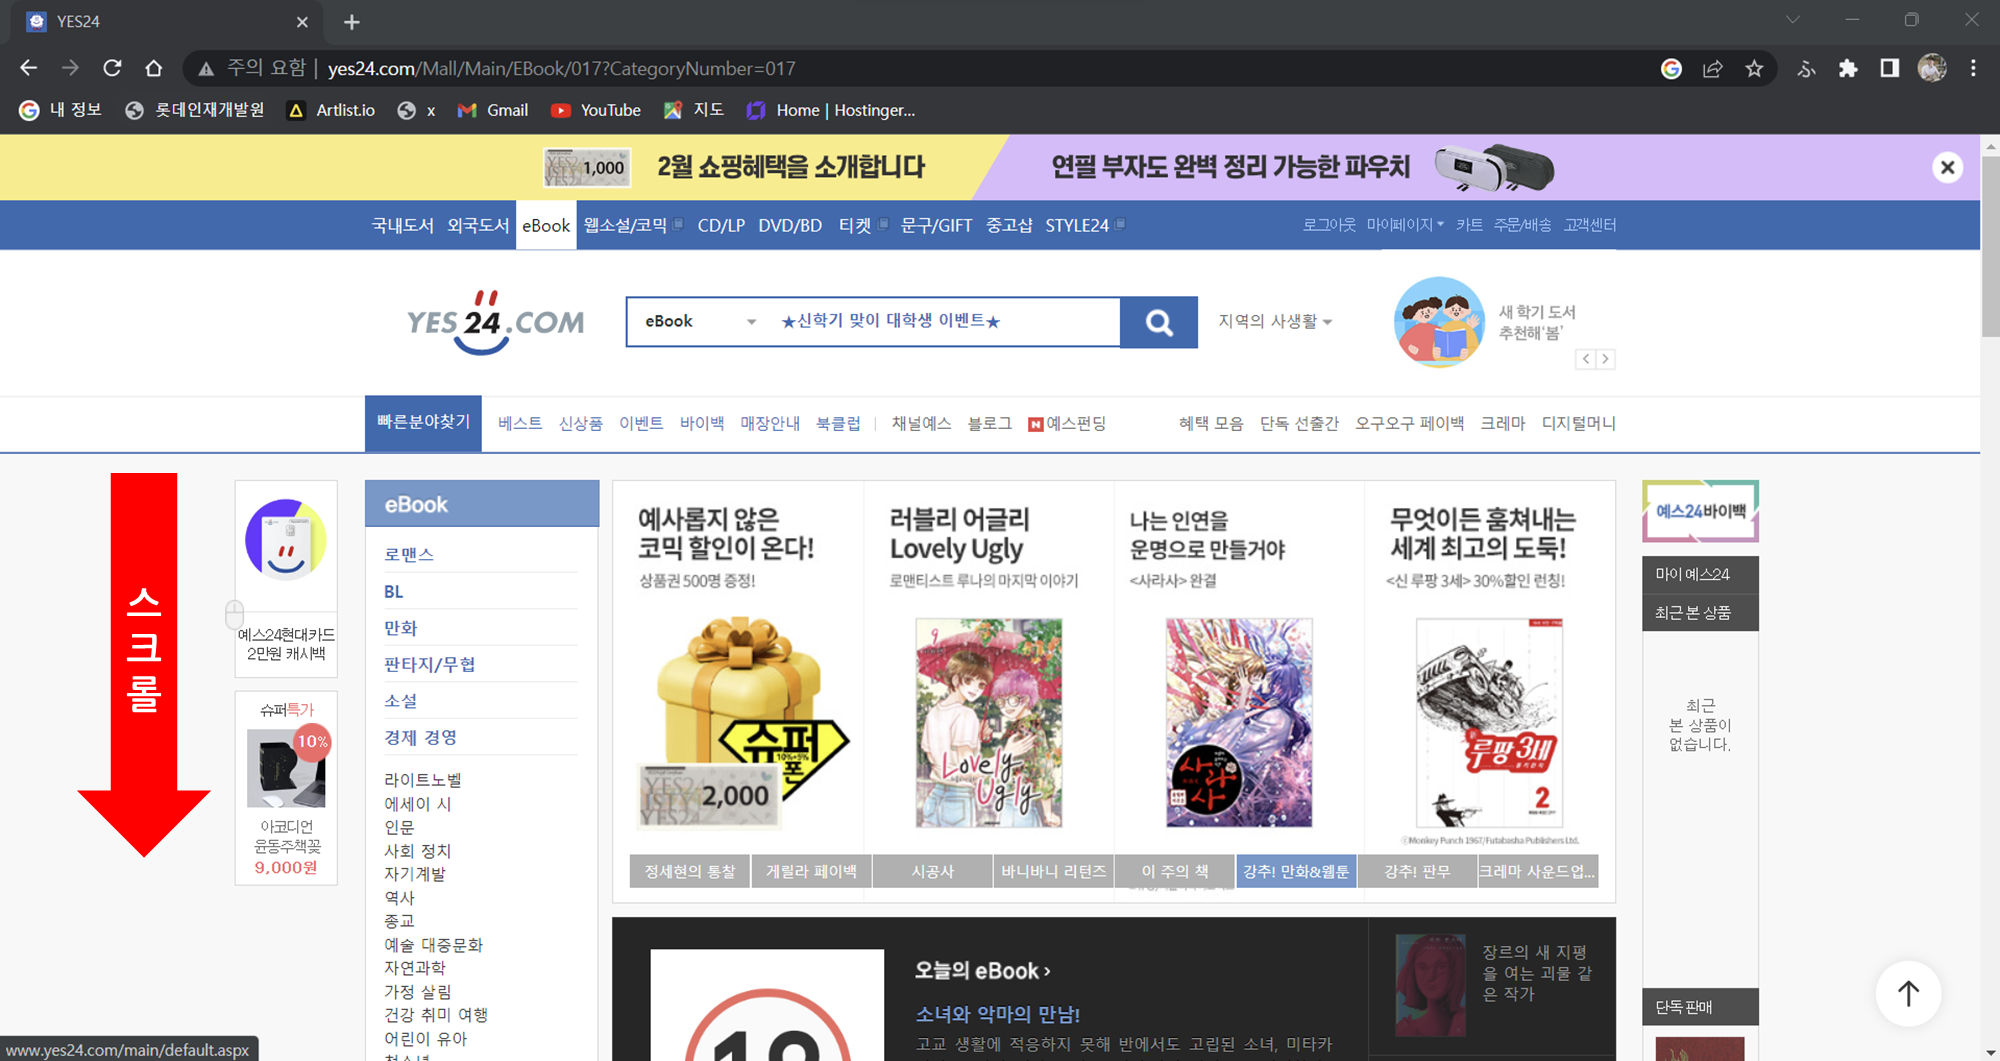Select 자기계발 category

tap(415, 874)
